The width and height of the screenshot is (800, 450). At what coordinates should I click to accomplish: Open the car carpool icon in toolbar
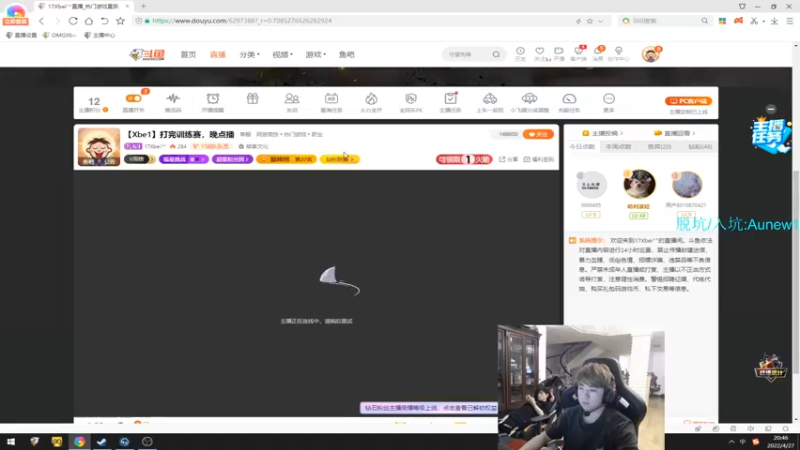(x=490, y=98)
